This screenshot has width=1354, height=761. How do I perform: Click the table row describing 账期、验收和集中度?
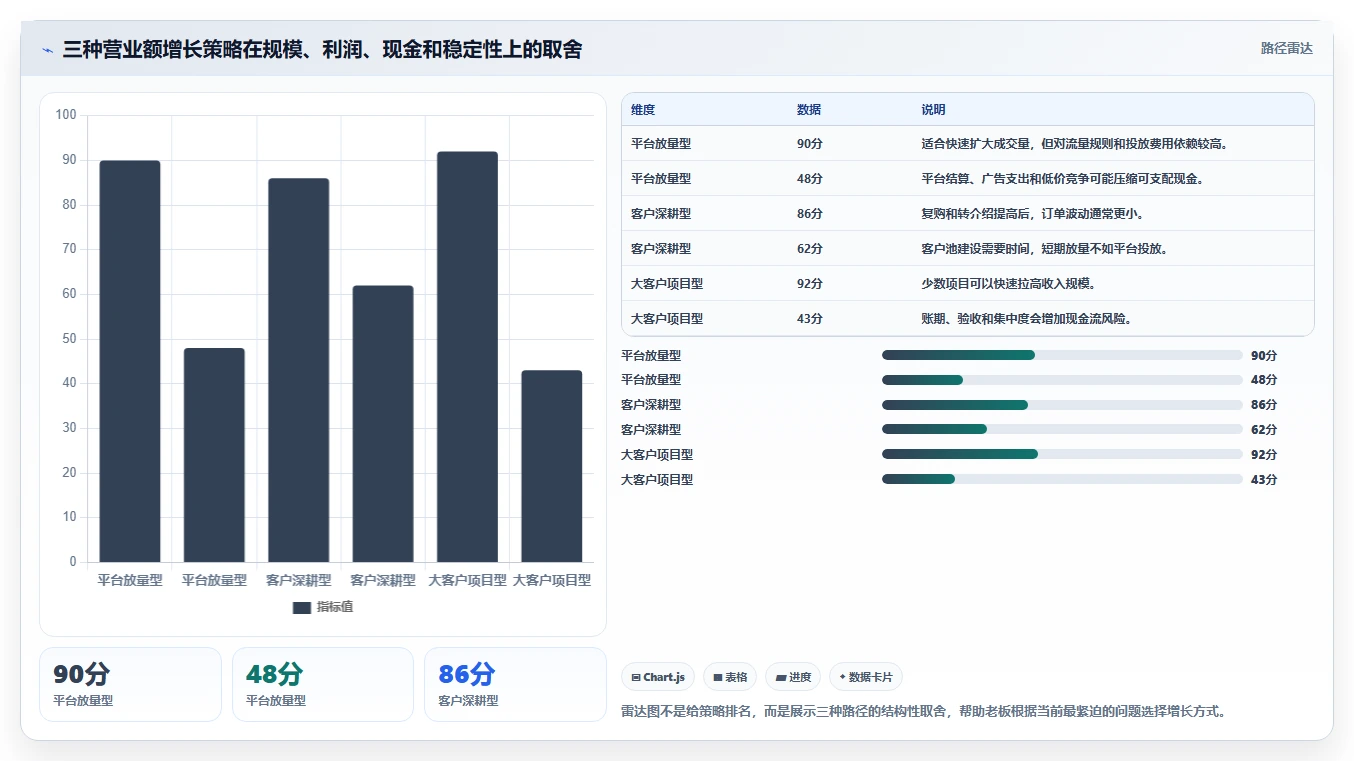coord(968,318)
